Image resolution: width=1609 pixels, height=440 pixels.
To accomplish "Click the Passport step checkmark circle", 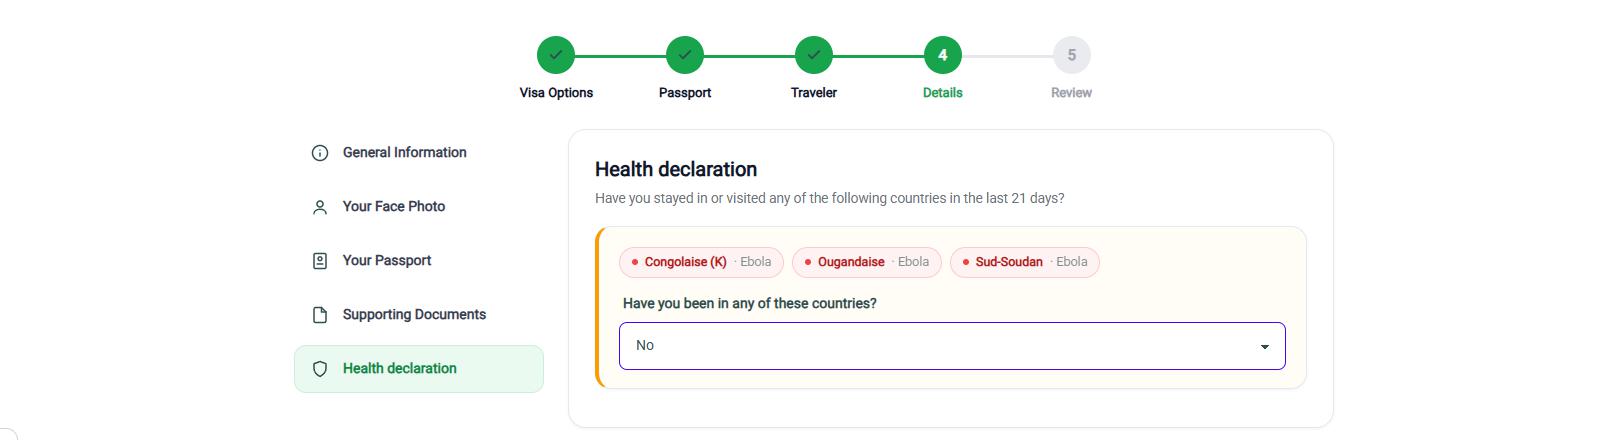I will click(685, 55).
